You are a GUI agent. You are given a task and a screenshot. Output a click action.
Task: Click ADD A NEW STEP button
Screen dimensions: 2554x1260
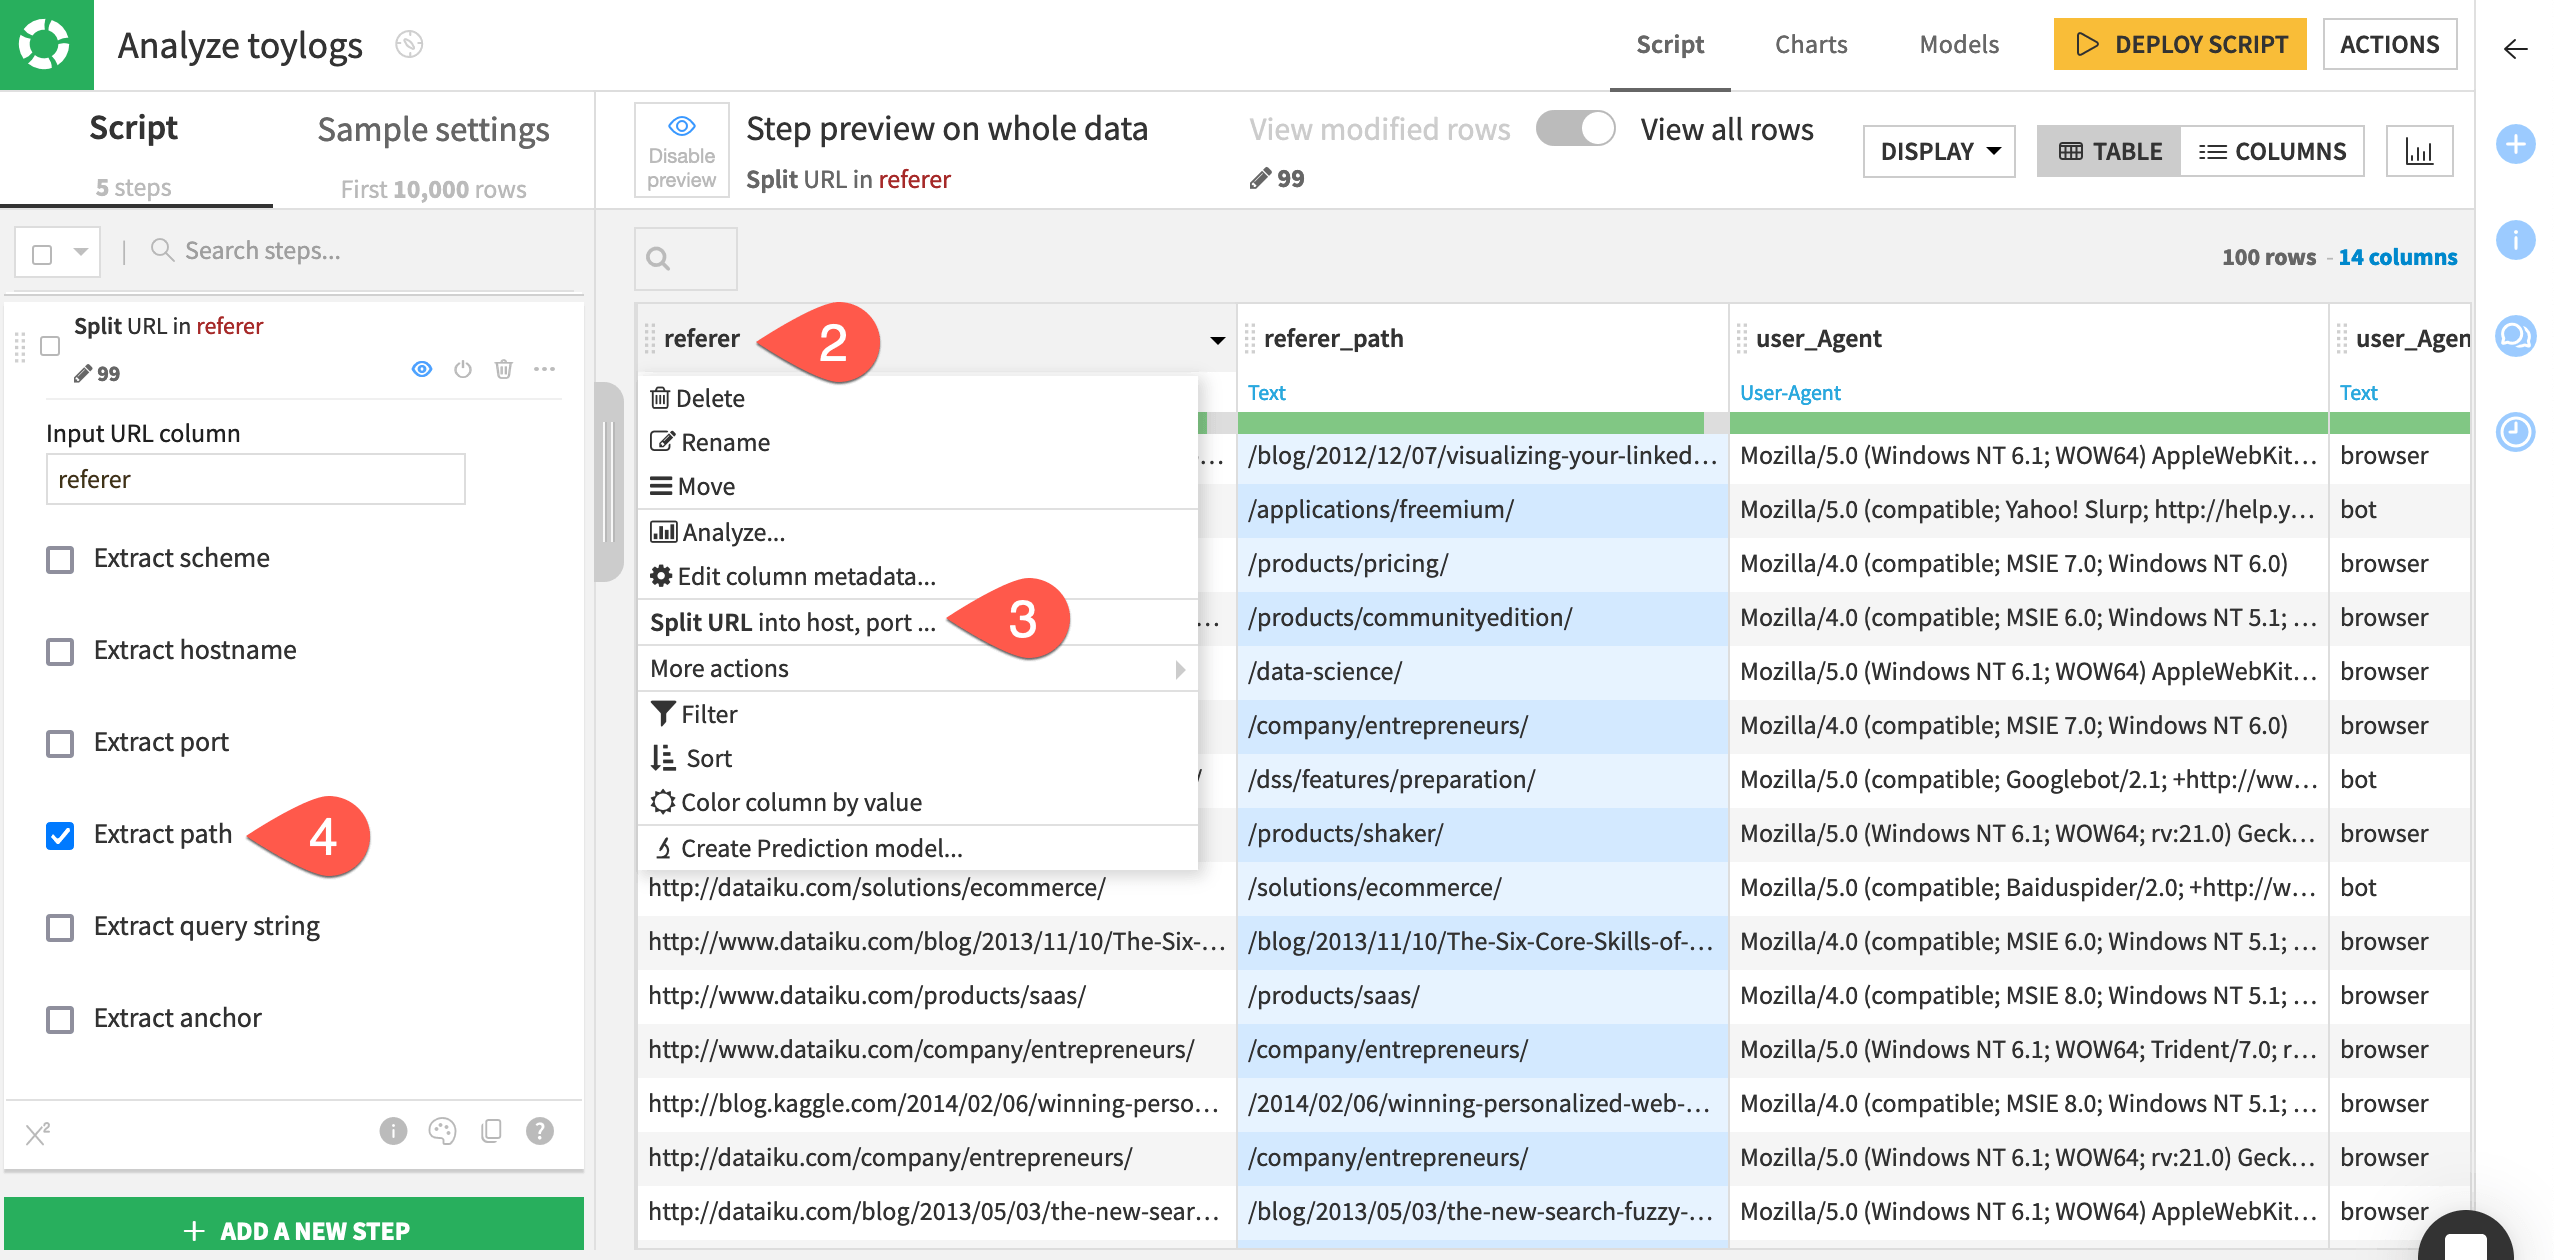point(296,1229)
